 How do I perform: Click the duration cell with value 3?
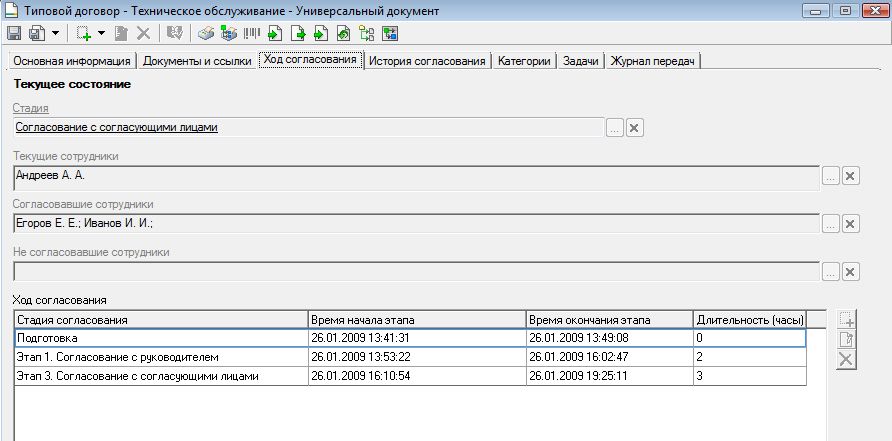tap(750, 376)
